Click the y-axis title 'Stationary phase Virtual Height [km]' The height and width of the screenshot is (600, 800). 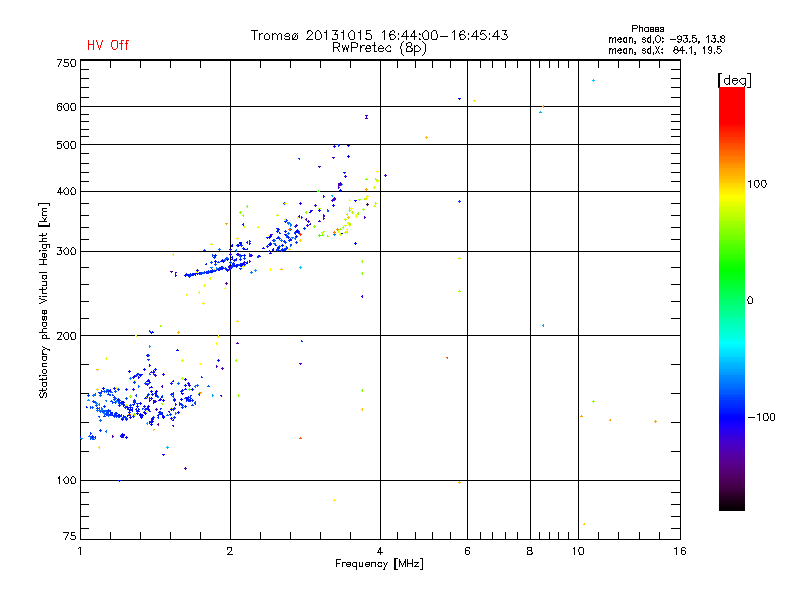(43, 300)
